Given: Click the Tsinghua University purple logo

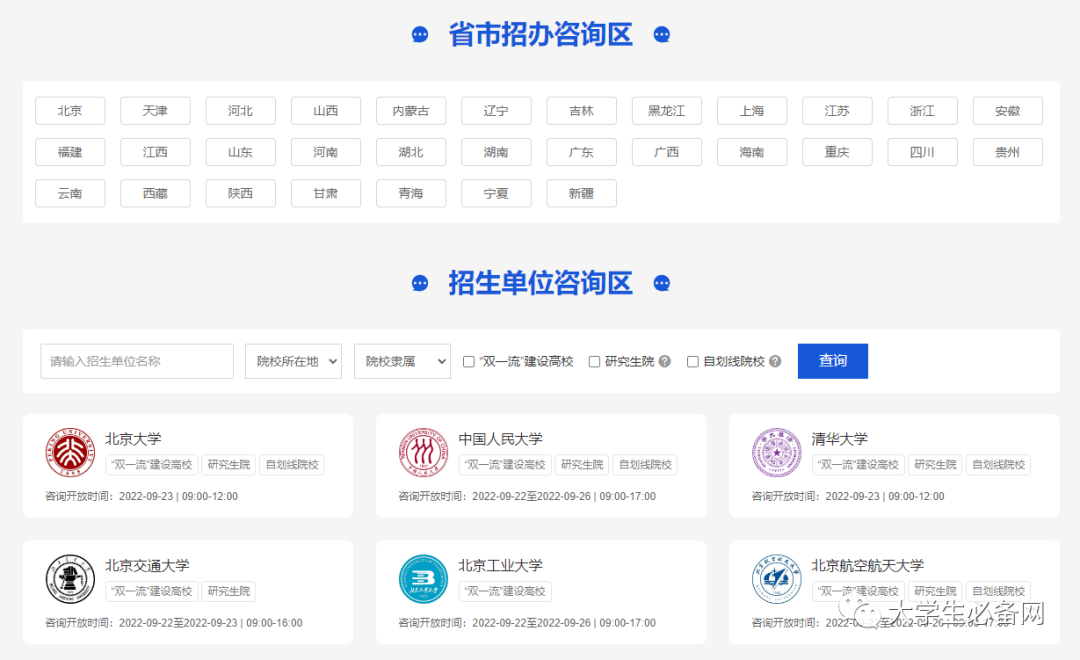Looking at the screenshot, I should (x=776, y=452).
